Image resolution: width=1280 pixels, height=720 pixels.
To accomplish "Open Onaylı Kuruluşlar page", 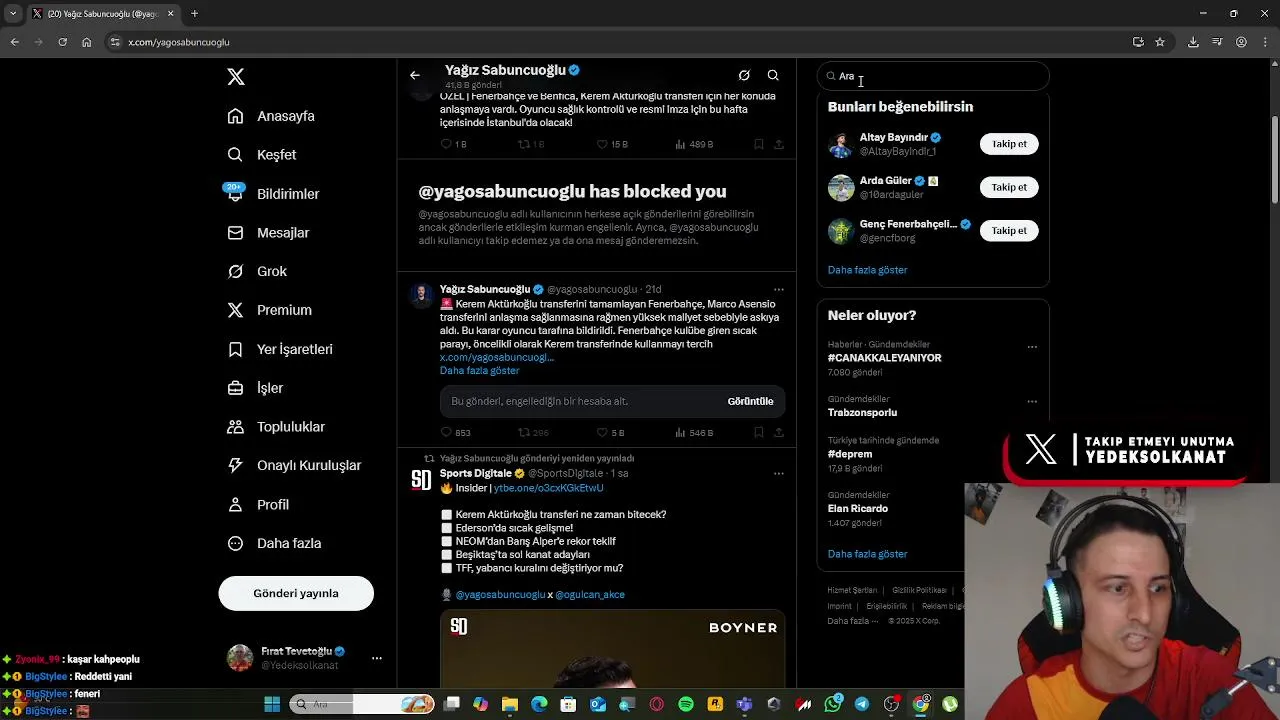I will click(x=294, y=466).
